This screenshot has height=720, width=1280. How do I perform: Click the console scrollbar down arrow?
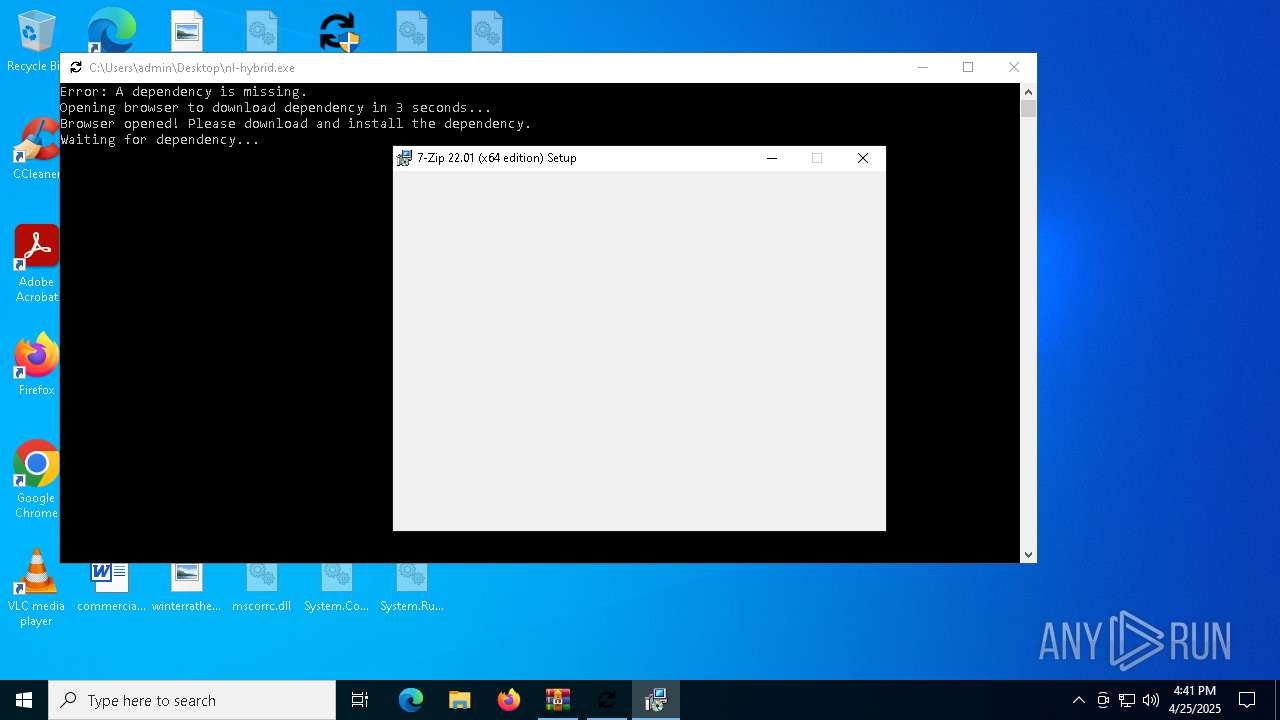(x=1028, y=554)
